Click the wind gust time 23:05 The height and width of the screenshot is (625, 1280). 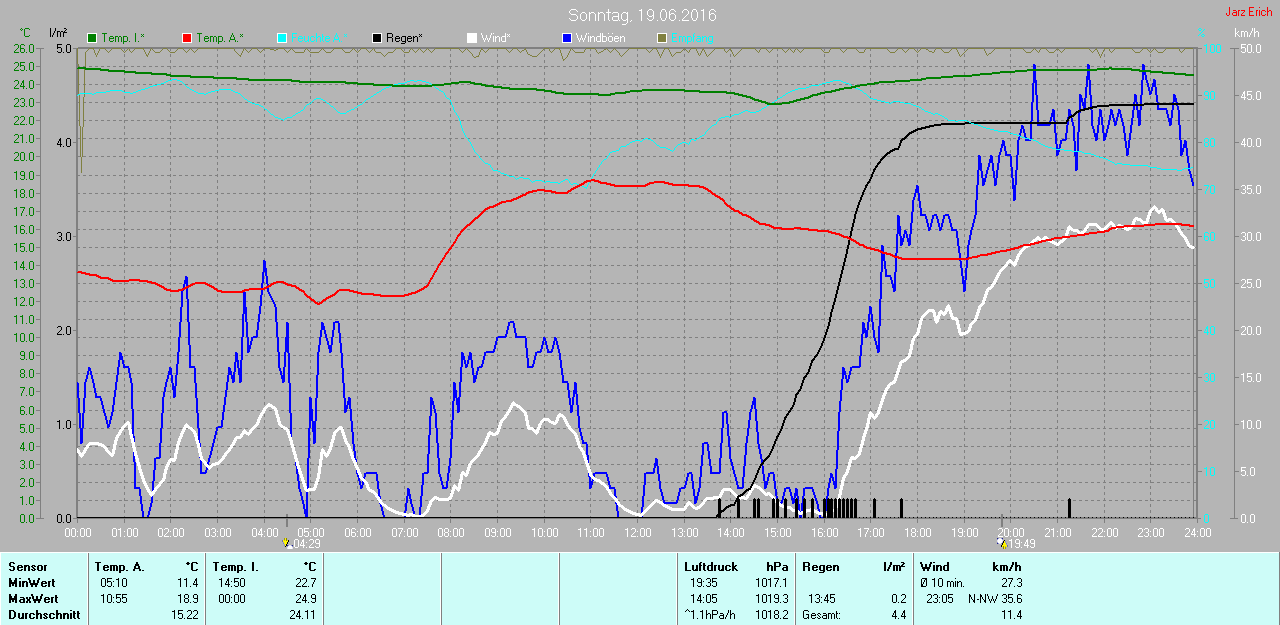(x=940, y=599)
